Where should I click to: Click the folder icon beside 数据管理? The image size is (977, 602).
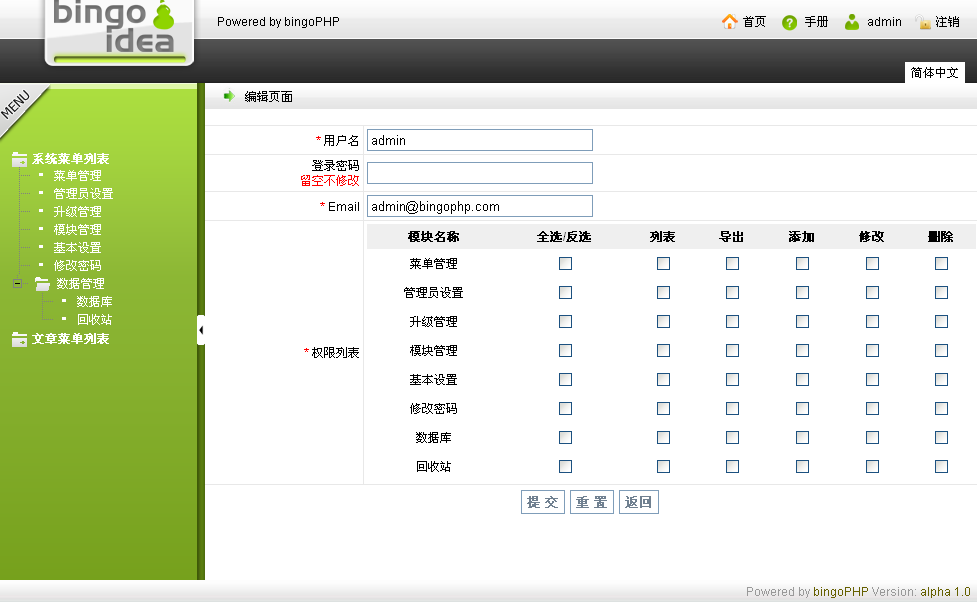(x=41, y=283)
